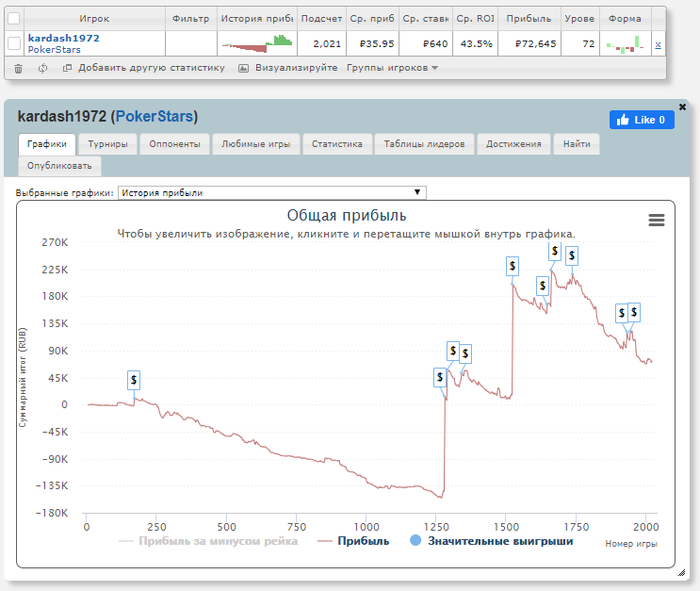This screenshot has height=591, width=700.
Task: Click the ₽72,645 profit value
Action: click(x=535, y=44)
